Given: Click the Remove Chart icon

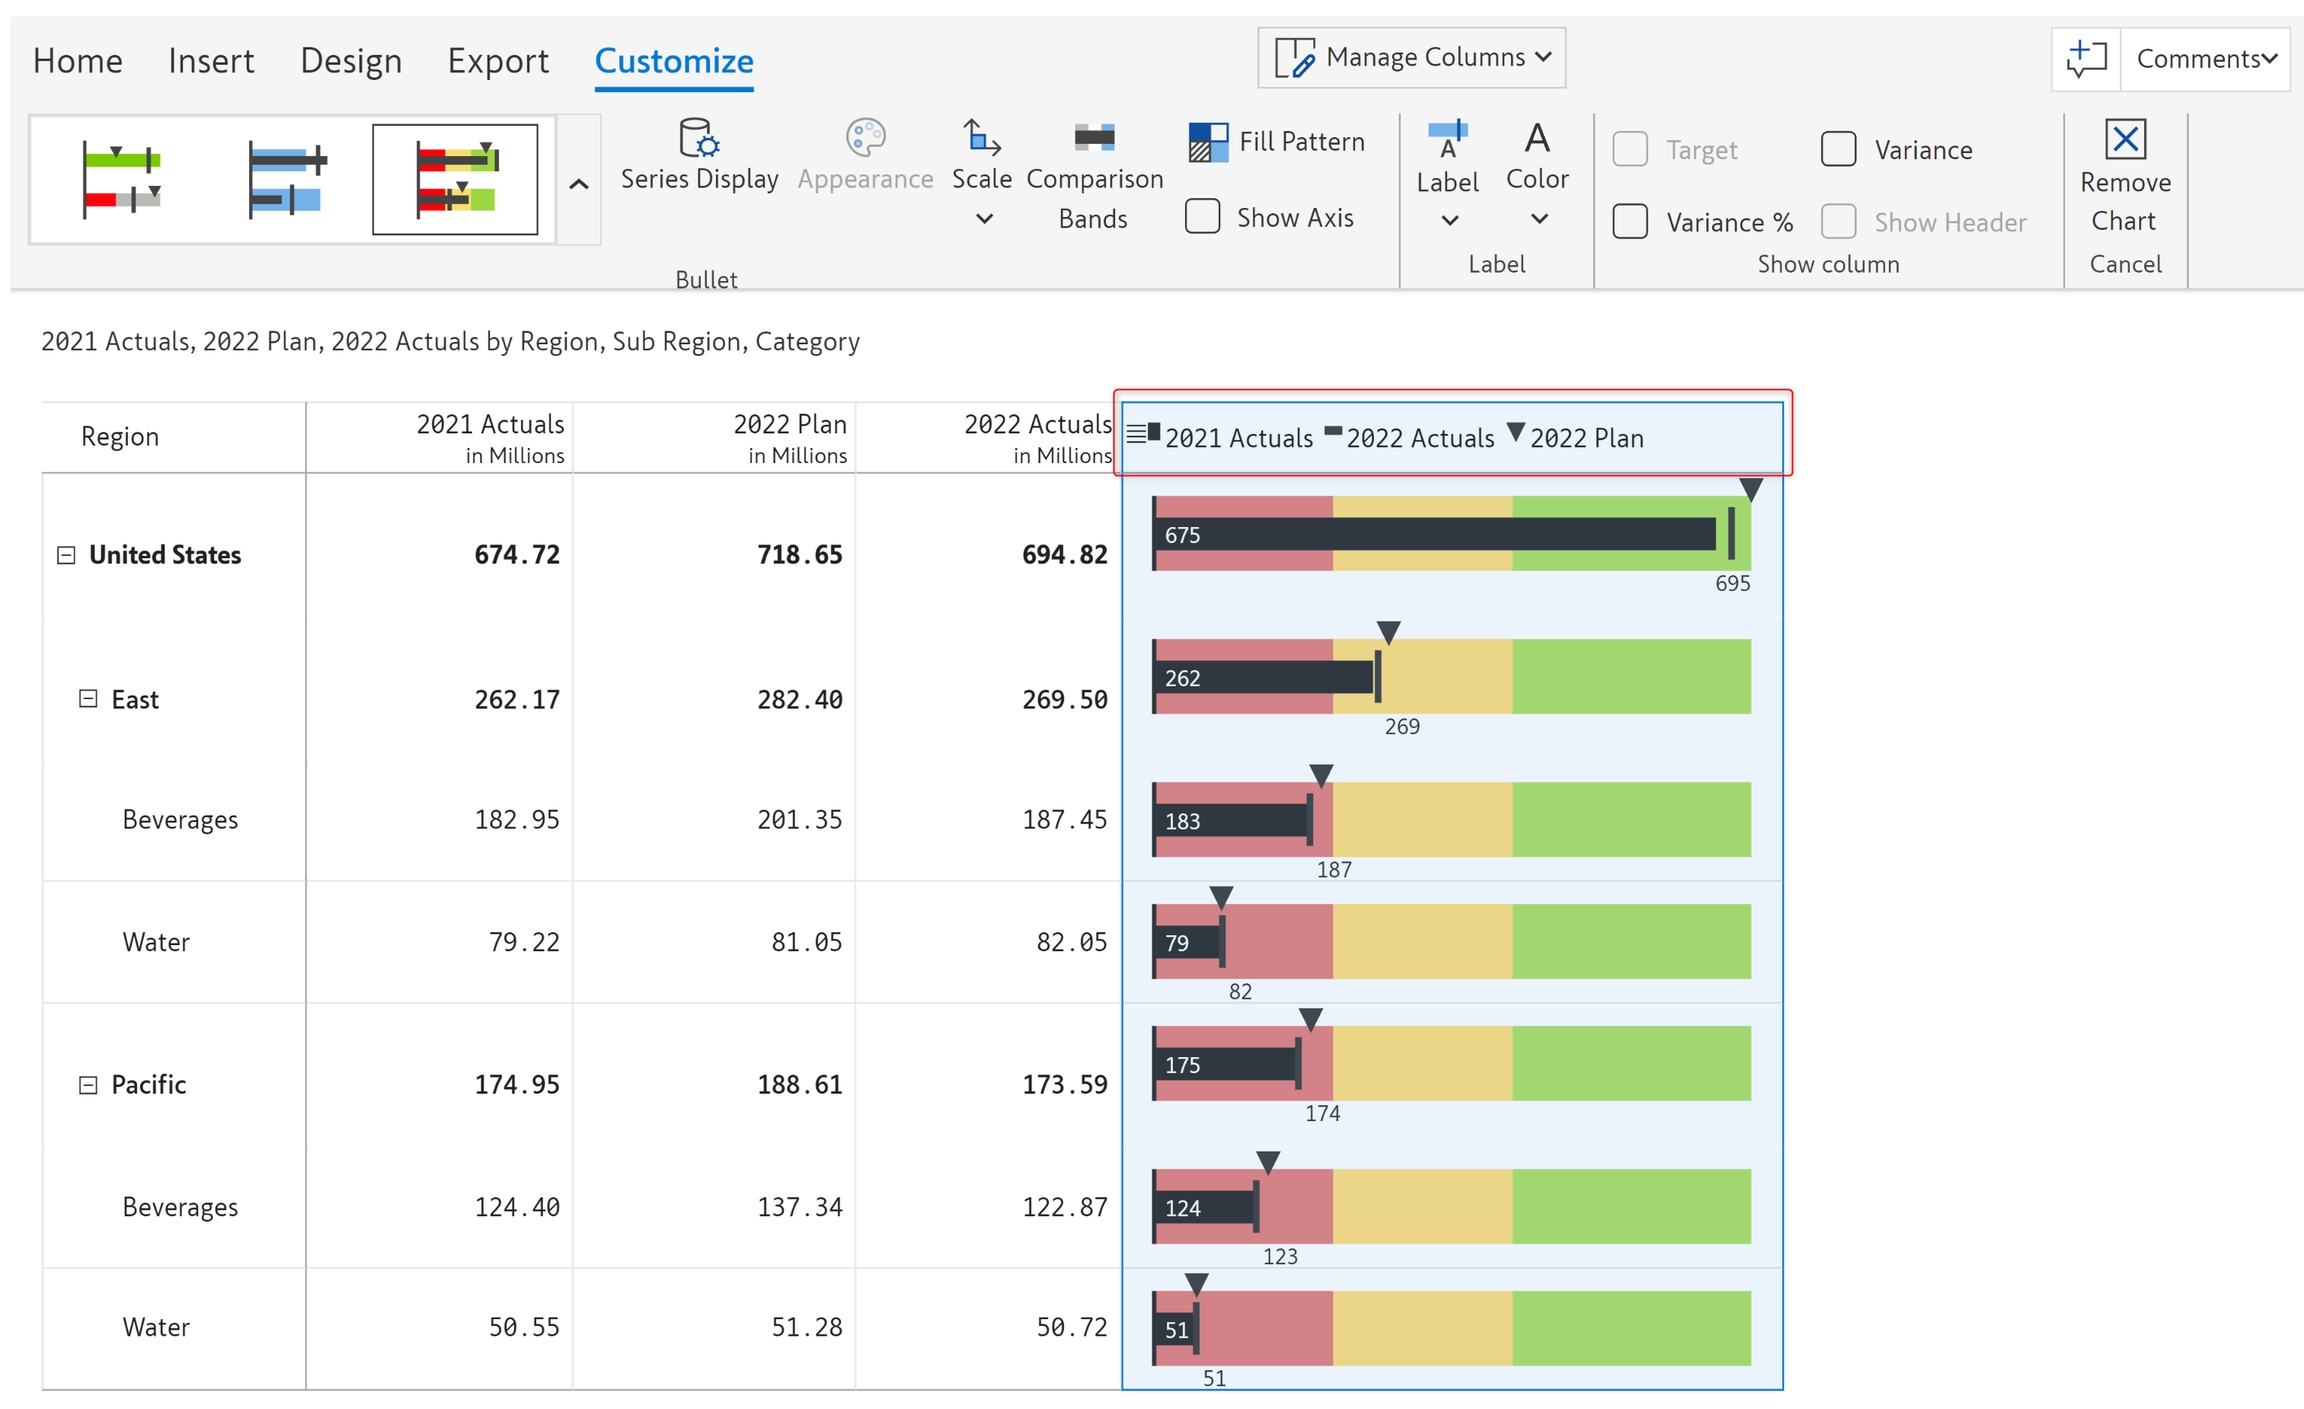Looking at the screenshot, I should pyautogui.click(x=2125, y=139).
